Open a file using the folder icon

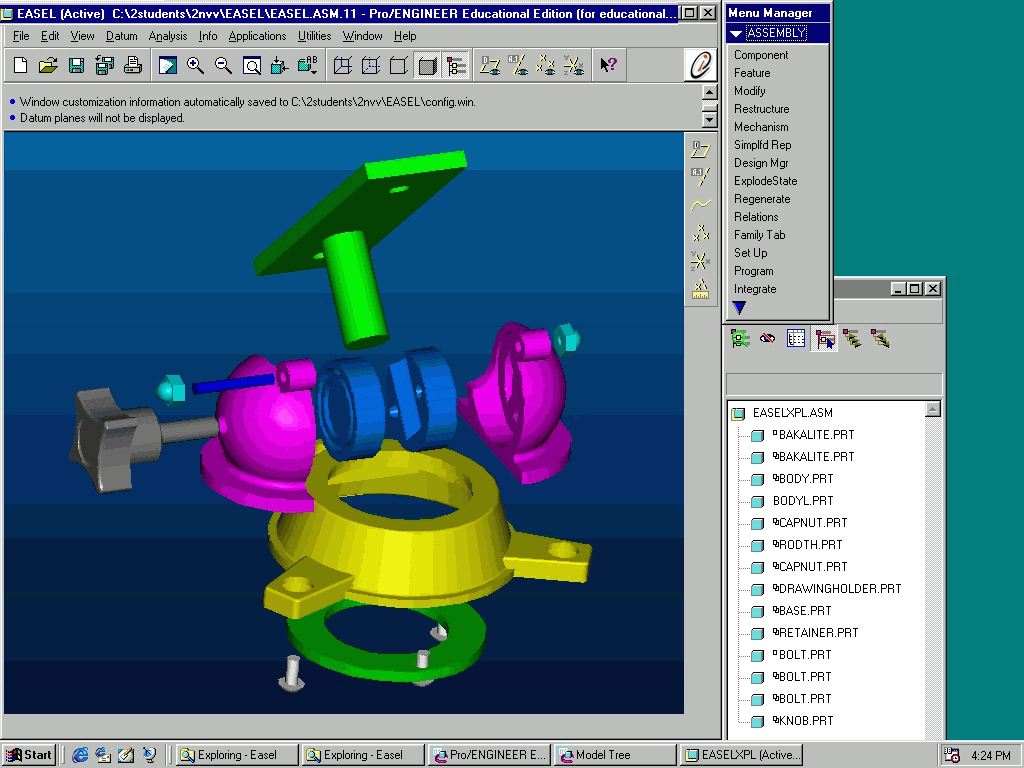coord(48,65)
